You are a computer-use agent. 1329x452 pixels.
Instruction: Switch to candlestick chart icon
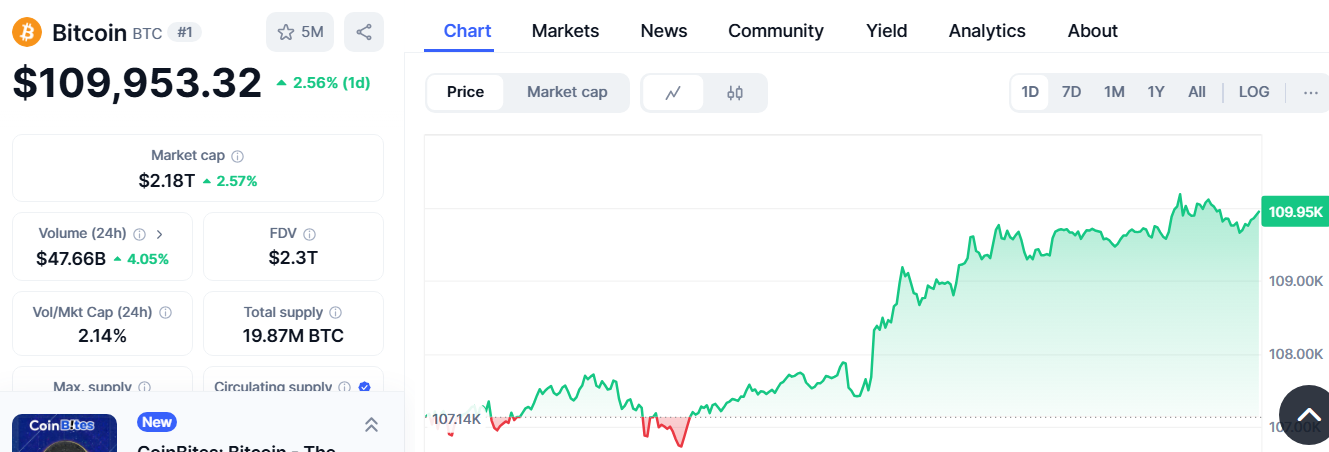tap(735, 93)
